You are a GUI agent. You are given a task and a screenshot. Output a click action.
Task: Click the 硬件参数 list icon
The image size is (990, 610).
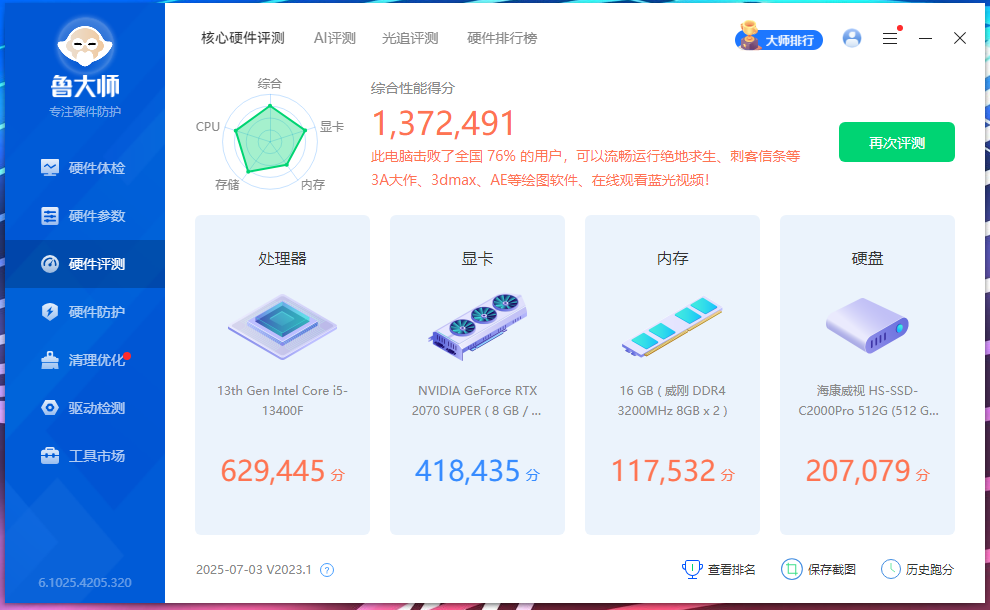[x=50, y=215]
